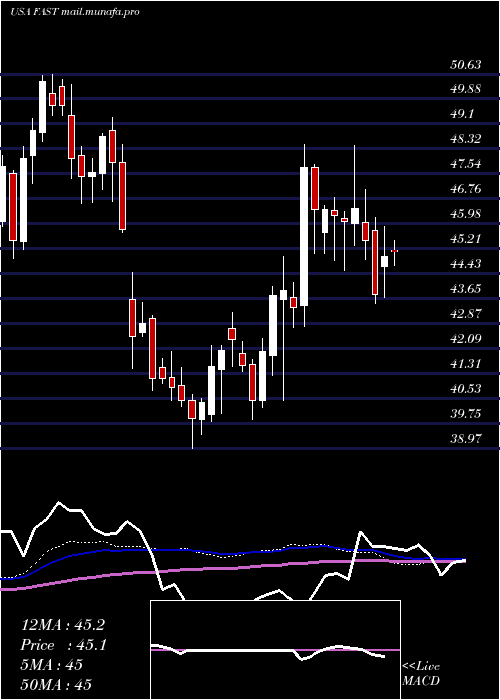Click the USA FAST mail.munafa.pro title
This screenshot has height=700, width=500.
[x=75, y=12]
